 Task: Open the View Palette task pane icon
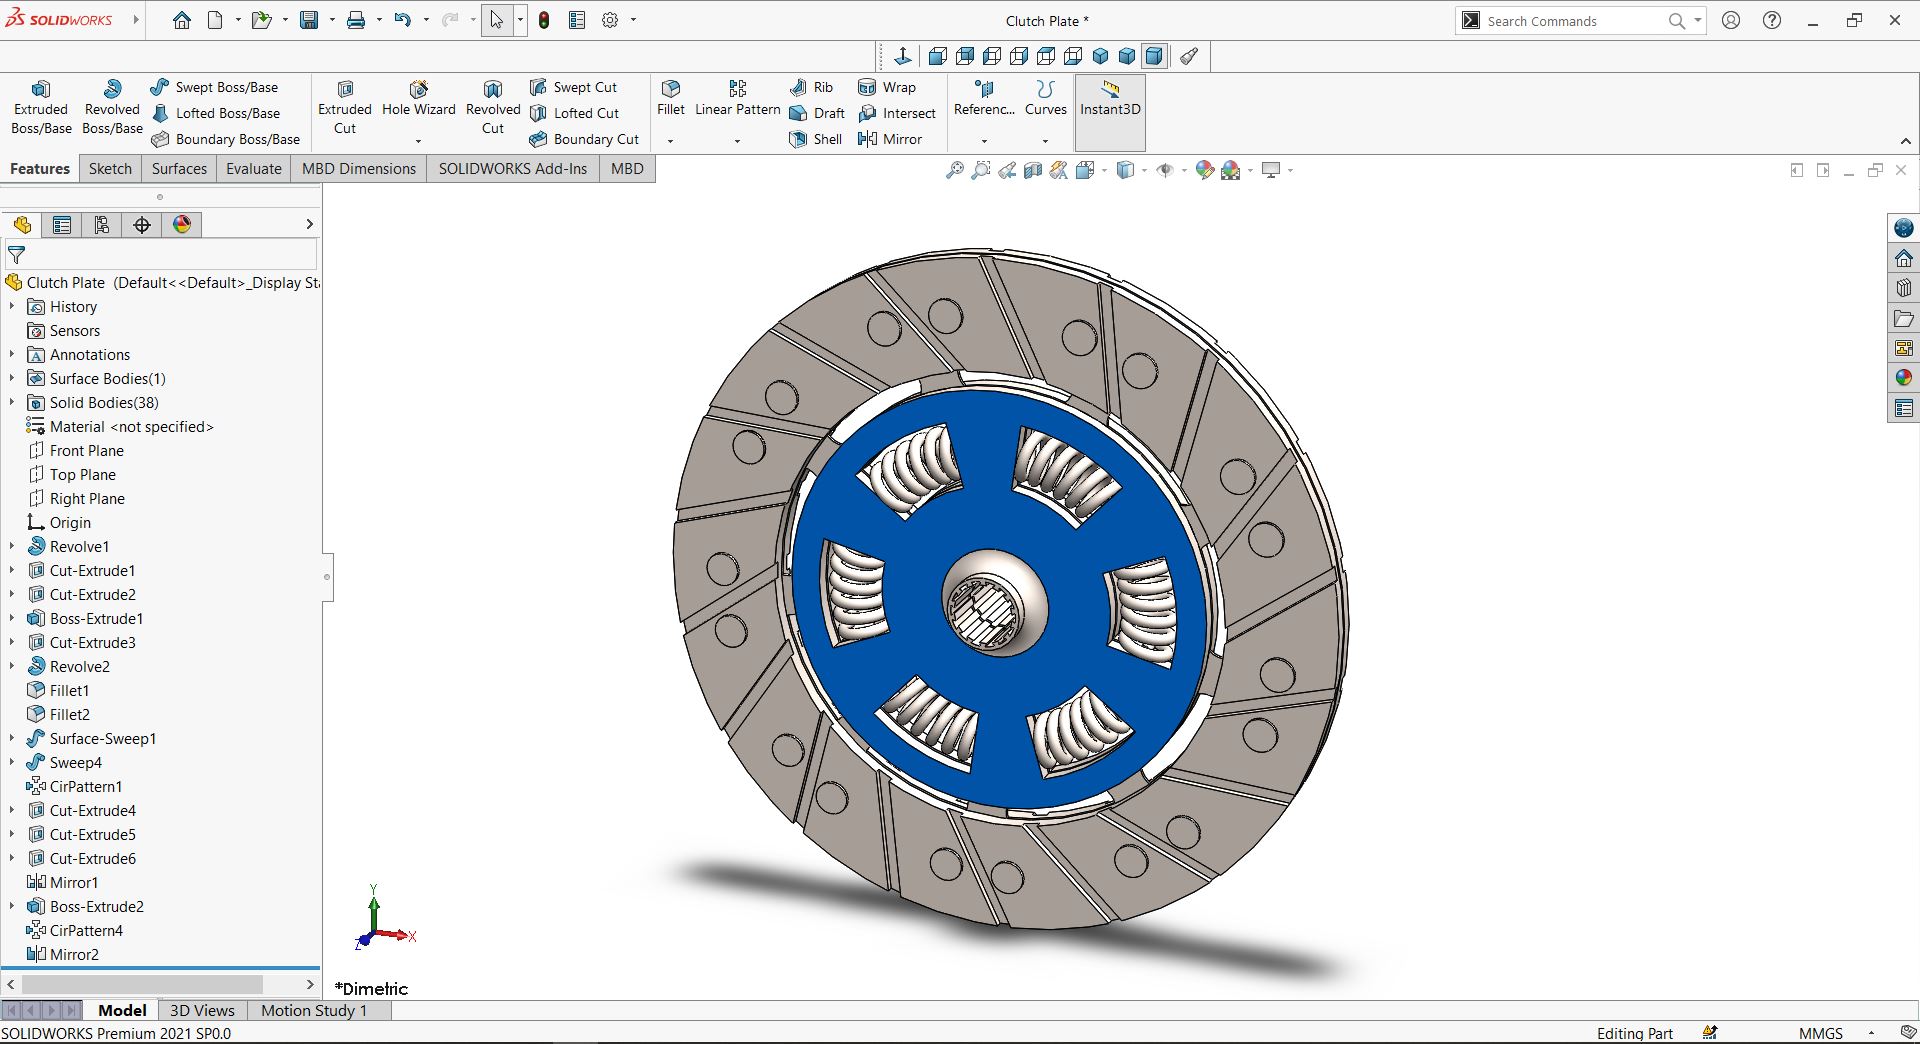[1903, 348]
